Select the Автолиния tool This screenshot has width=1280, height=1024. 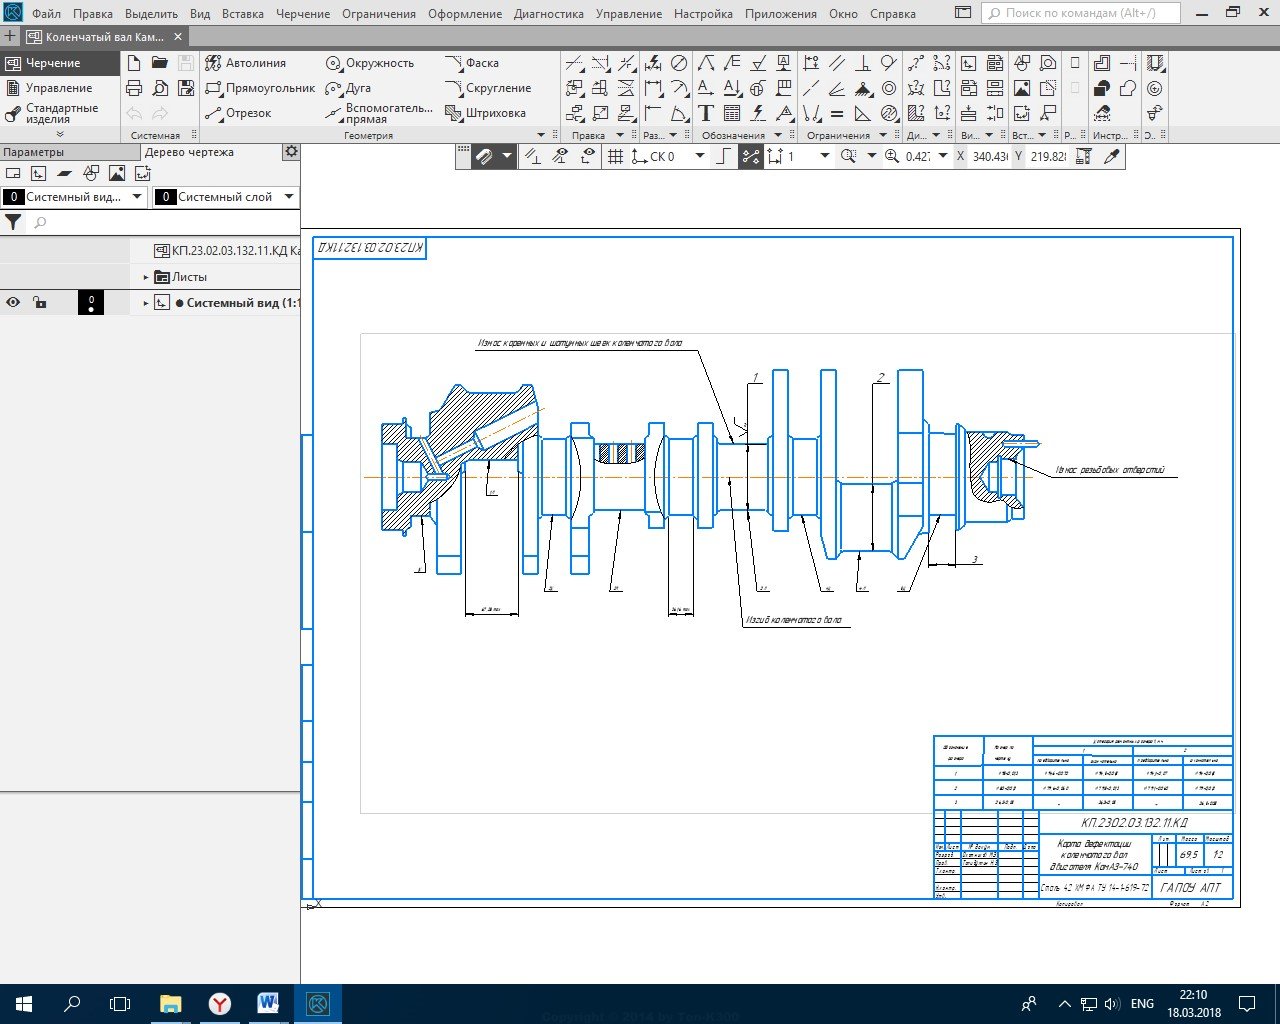pyautogui.click(x=246, y=63)
